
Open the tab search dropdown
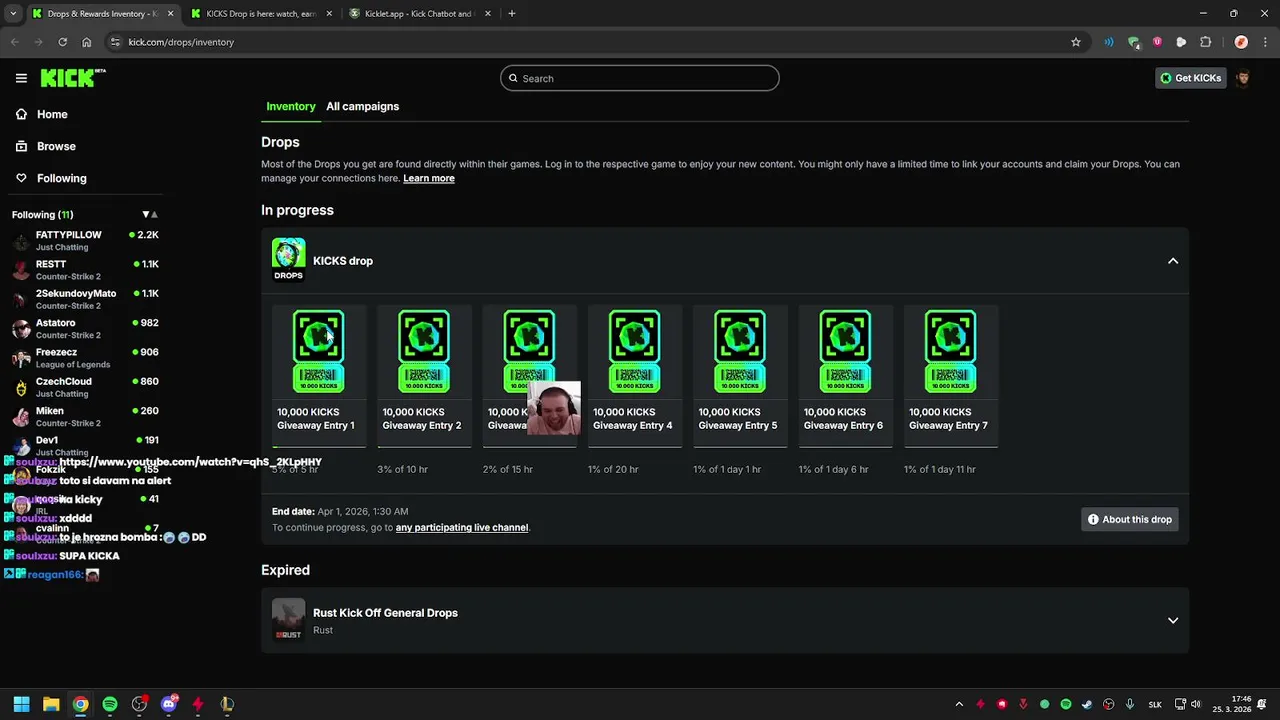click(x=13, y=14)
